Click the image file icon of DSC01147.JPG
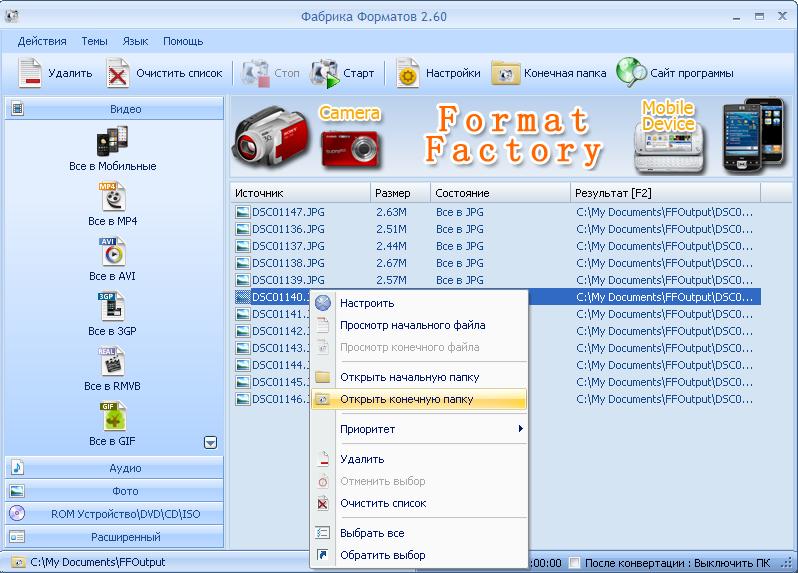 coord(243,212)
